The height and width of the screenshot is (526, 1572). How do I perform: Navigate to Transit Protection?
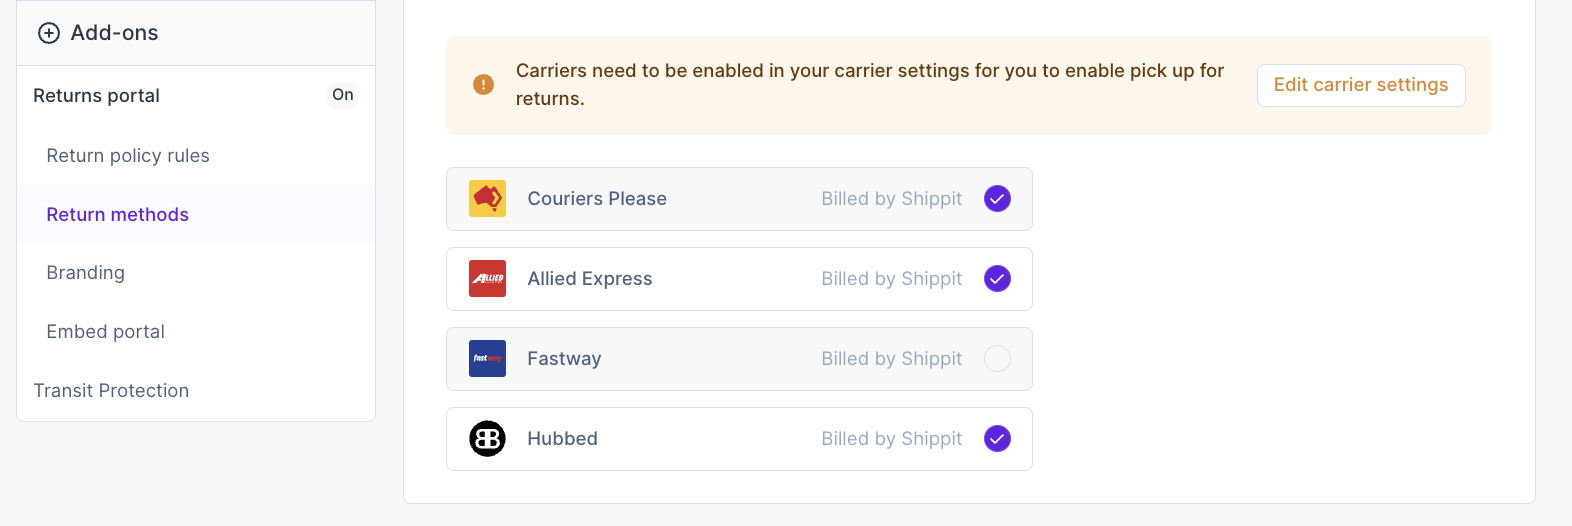pyautogui.click(x=111, y=391)
